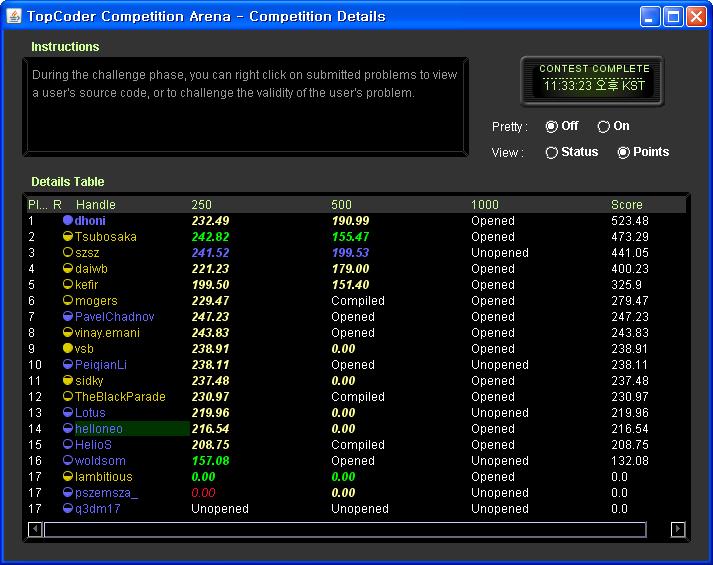Sort by the 500 column header
713x565 pixels.
tap(341, 205)
